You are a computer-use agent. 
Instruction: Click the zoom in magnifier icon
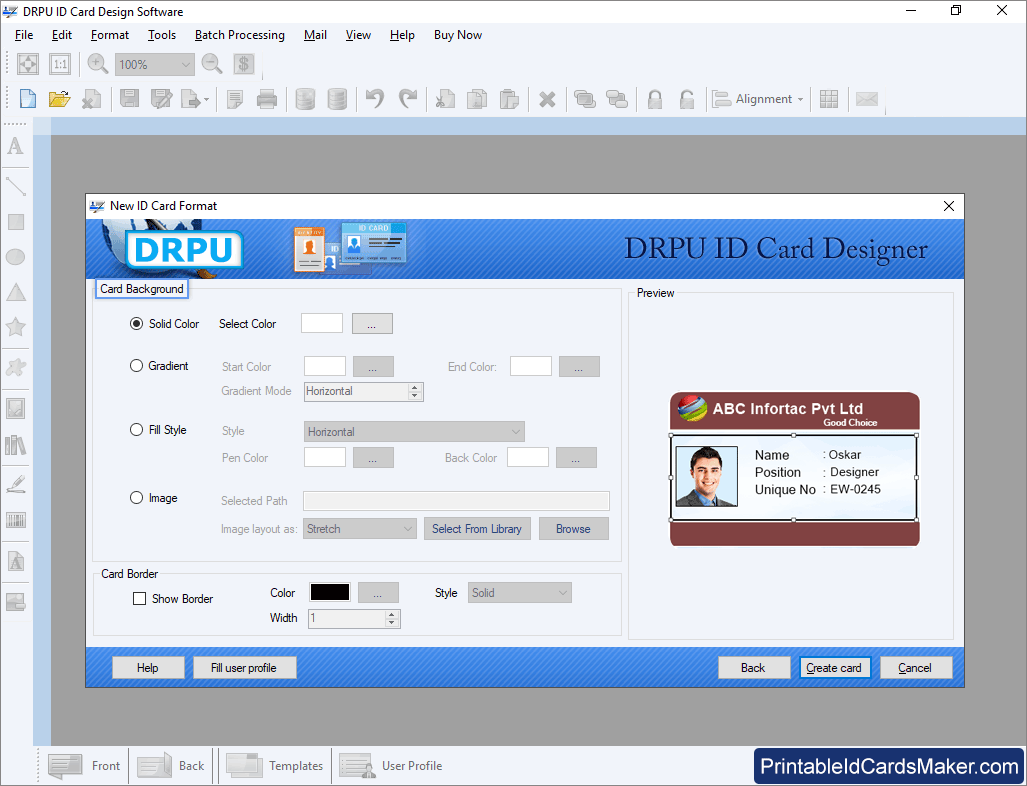point(98,64)
